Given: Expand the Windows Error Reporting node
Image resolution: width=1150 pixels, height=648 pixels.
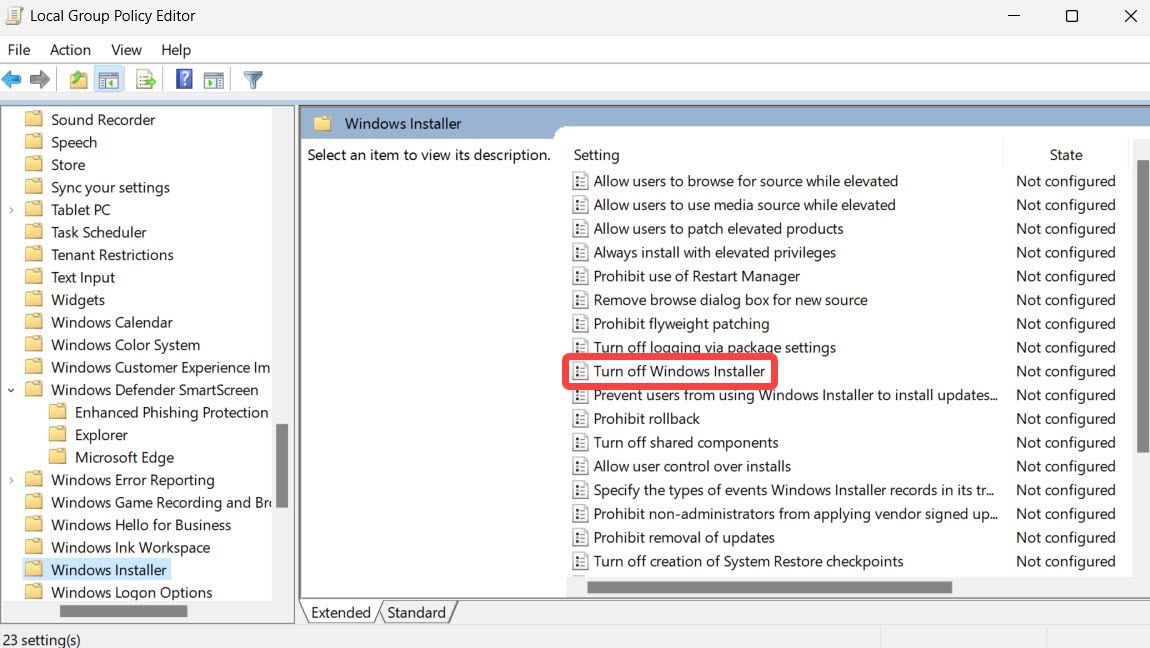Looking at the screenshot, I should point(11,480).
